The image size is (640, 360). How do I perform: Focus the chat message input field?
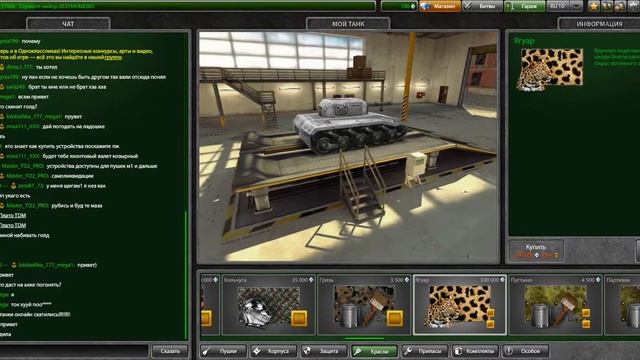click(74, 351)
